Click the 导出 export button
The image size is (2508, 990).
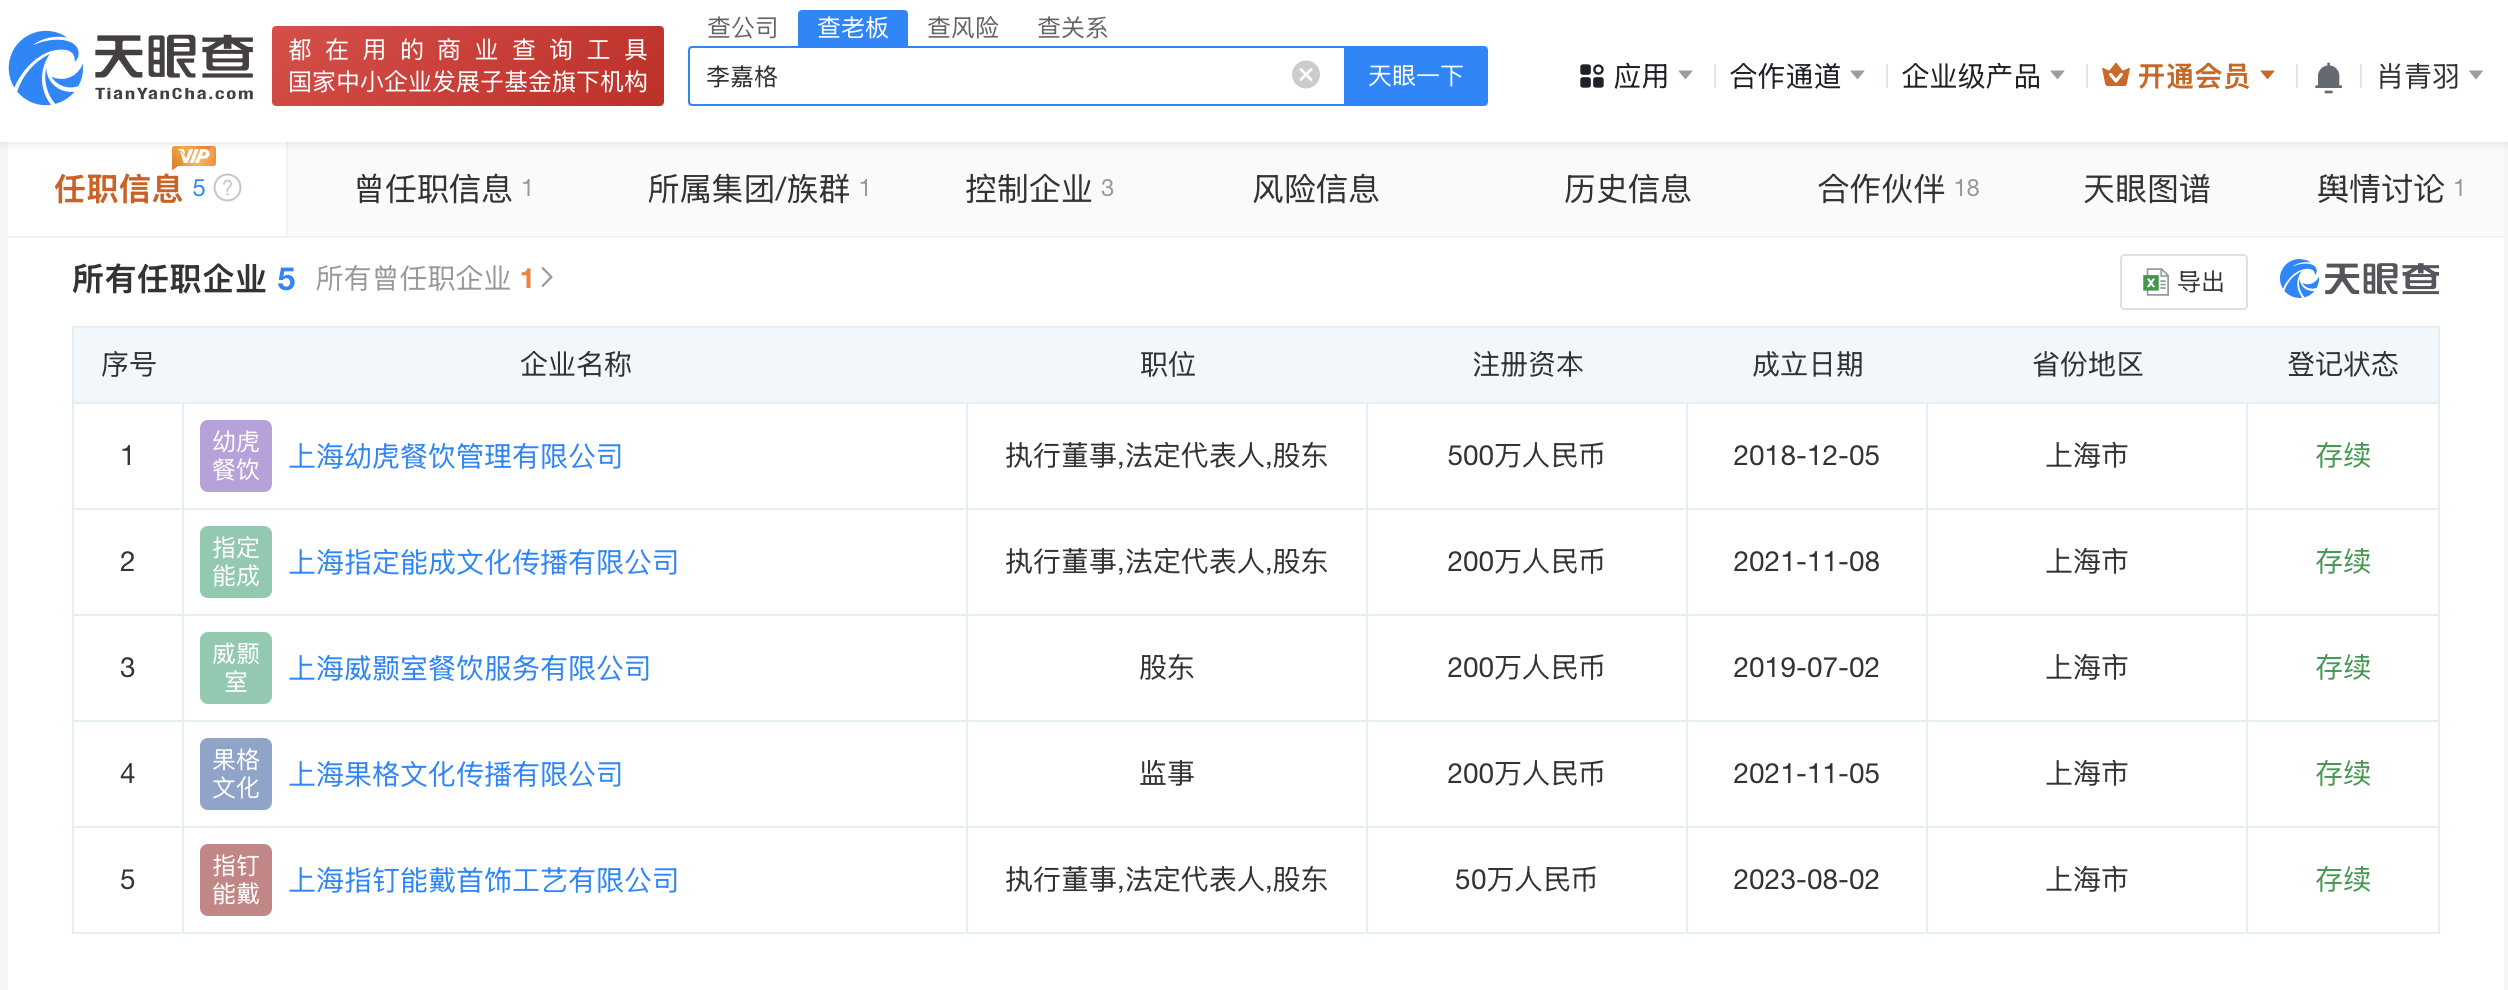pyautogui.click(x=2183, y=281)
